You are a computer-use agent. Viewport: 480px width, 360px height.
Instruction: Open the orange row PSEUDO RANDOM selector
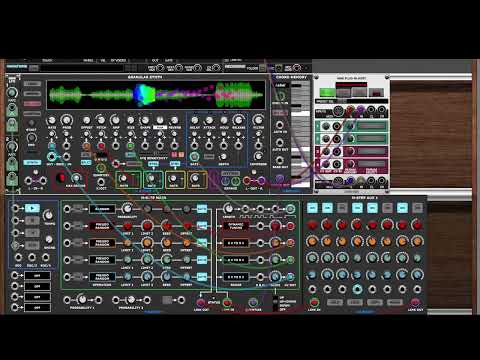[x=102, y=243]
